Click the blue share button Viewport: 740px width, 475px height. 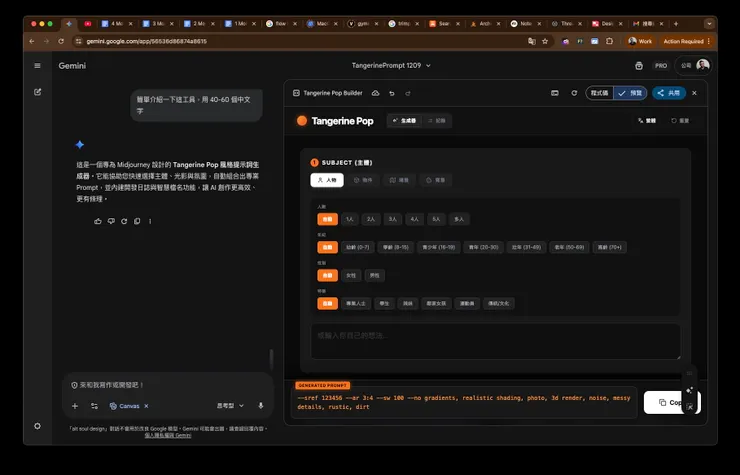(669, 93)
